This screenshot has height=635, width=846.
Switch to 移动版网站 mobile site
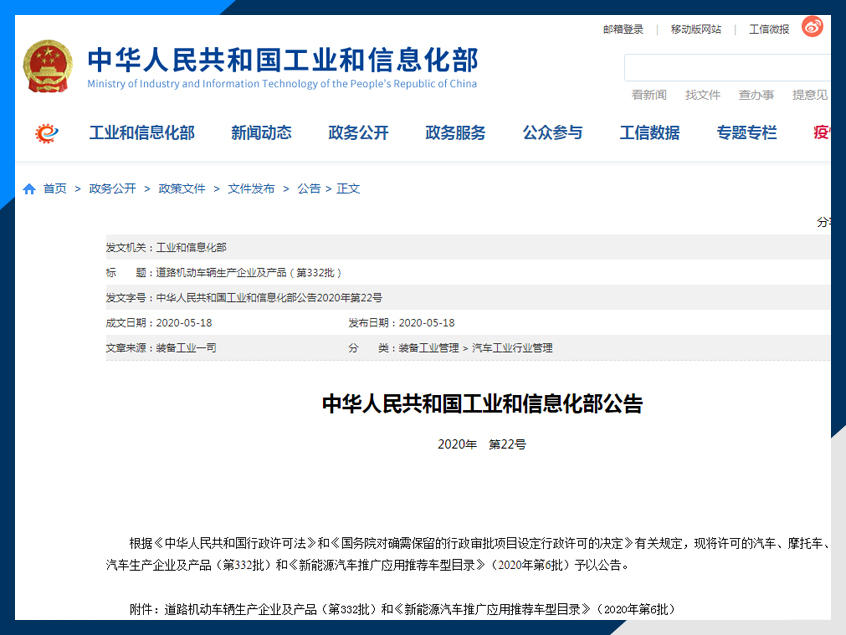[695, 30]
